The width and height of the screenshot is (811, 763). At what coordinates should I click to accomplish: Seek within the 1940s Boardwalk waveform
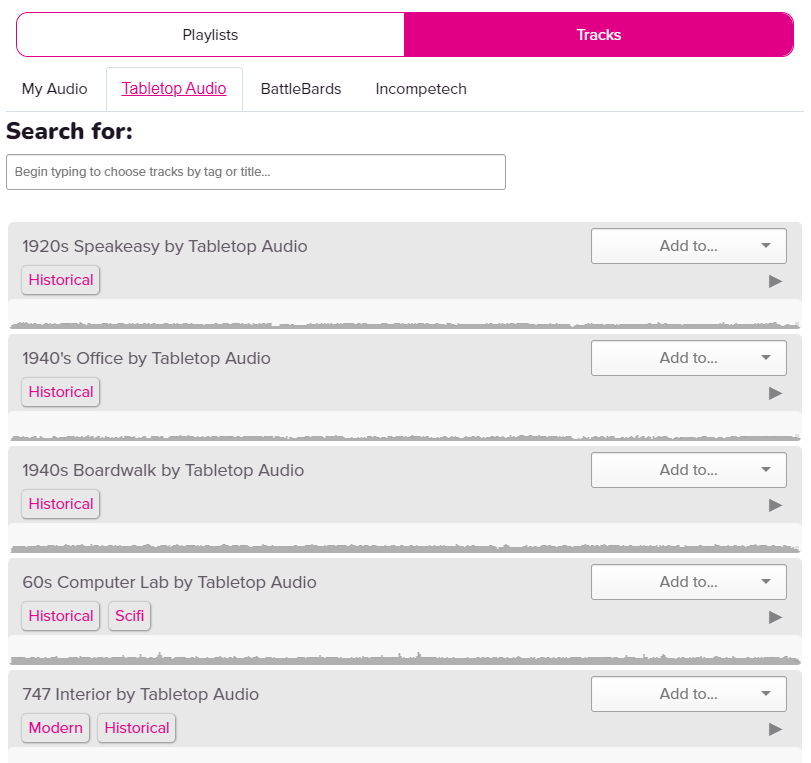[x=405, y=538]
